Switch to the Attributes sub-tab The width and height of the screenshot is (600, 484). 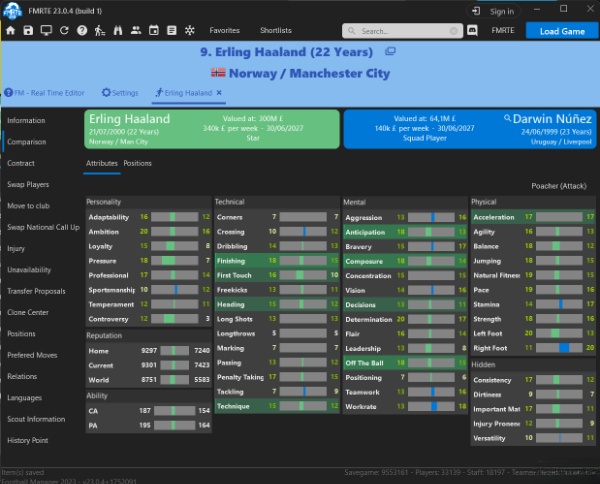click(x=102, y=163)
